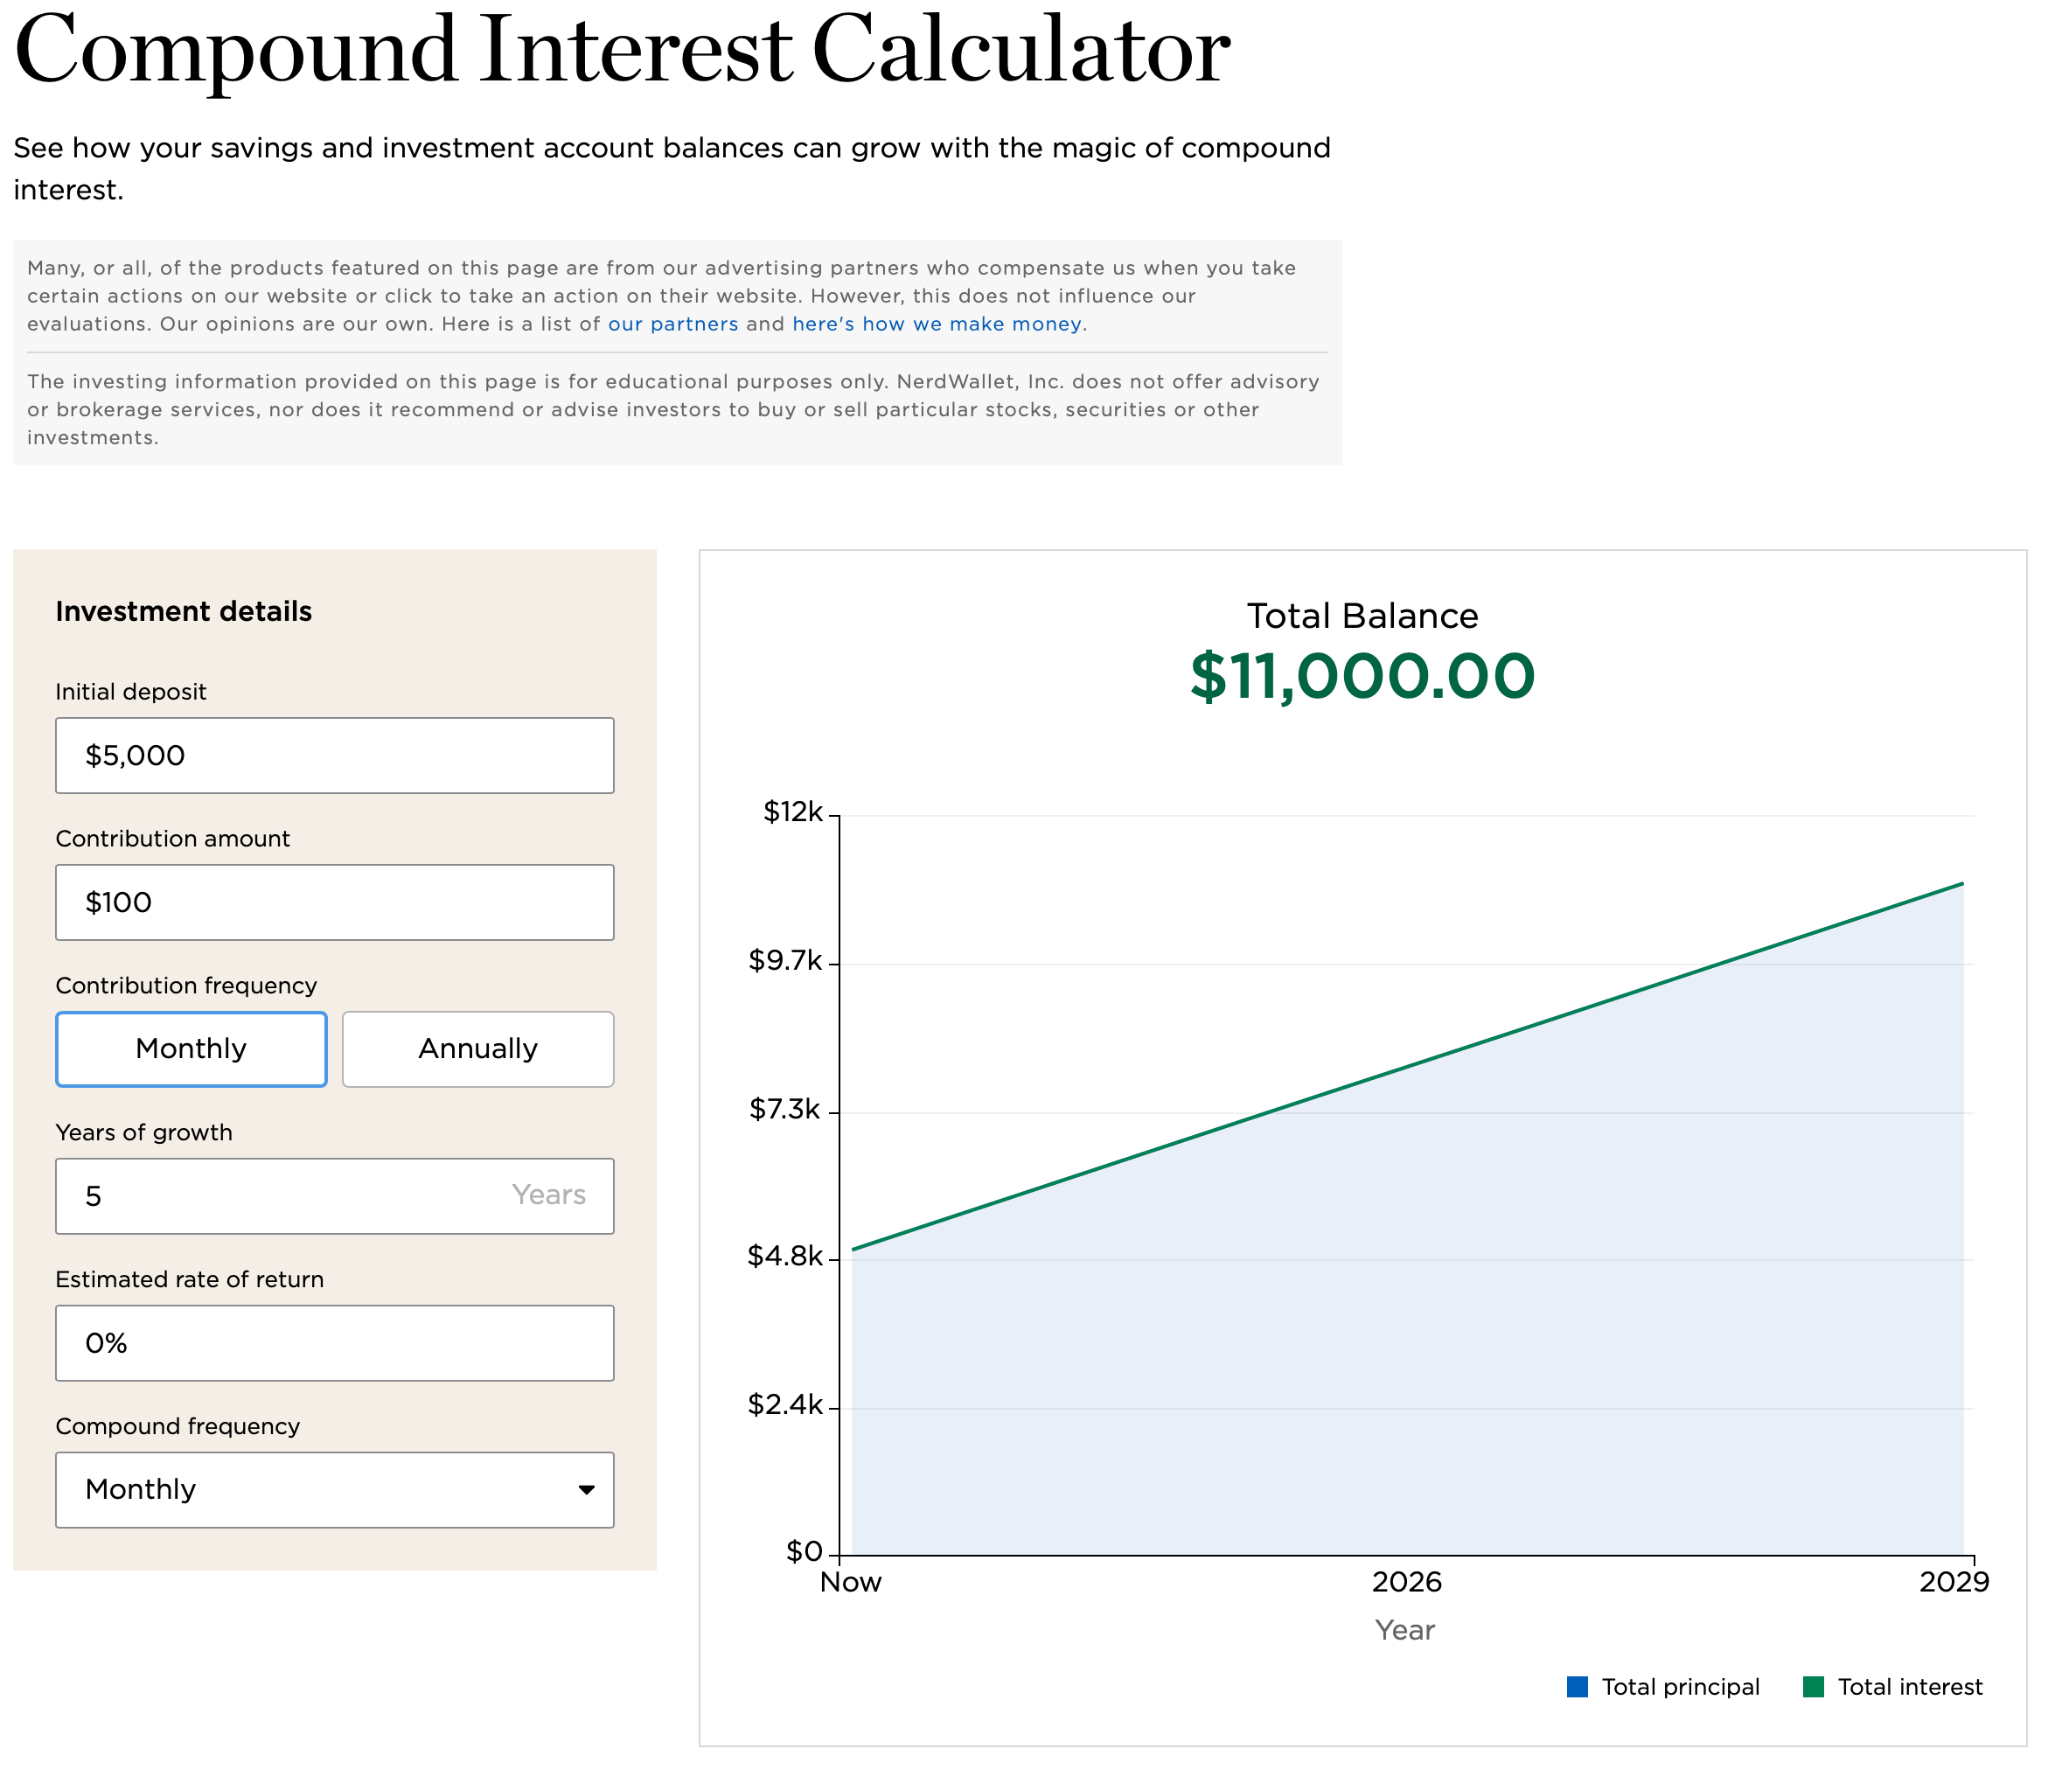Image resolution: width=2048 pixels, height=1765 pixels.
Task: Click the 2029 label on the chart axis
Action: [1955, 1581]
